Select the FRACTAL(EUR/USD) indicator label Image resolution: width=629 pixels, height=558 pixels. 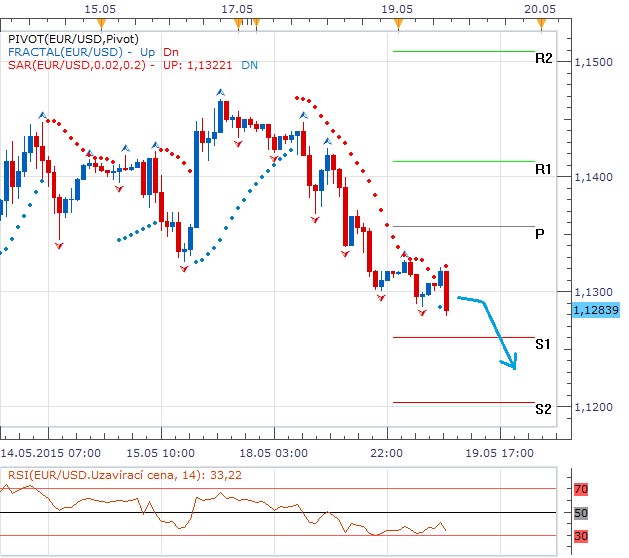pos(64,52)
